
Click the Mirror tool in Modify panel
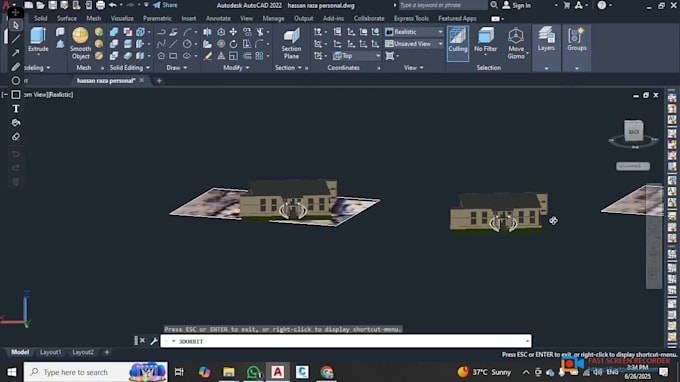207,32
